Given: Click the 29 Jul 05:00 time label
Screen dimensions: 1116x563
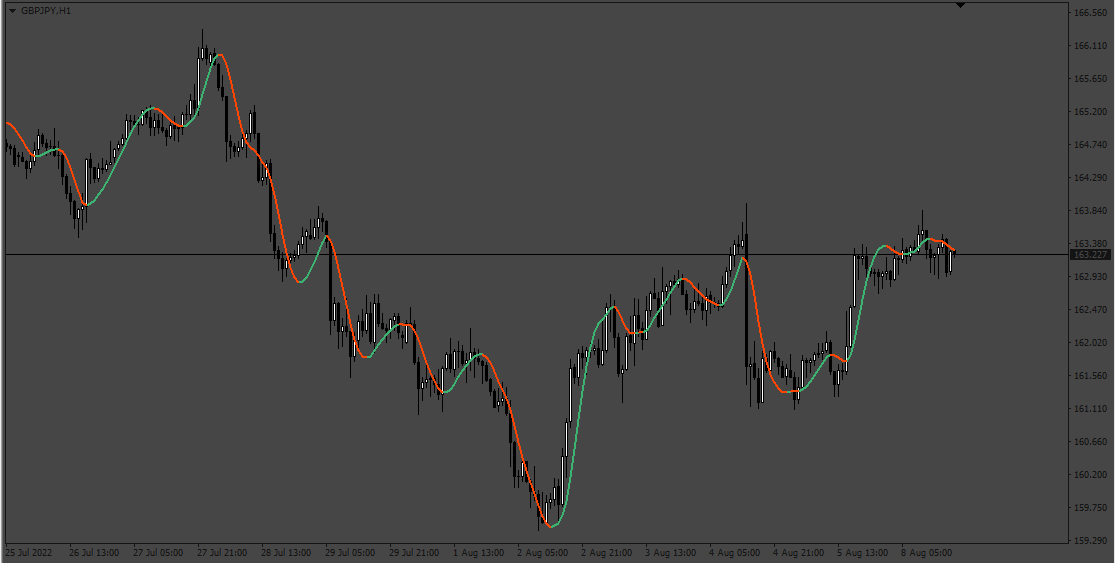Looking at the screenshot, I should (x=350, y=553).
